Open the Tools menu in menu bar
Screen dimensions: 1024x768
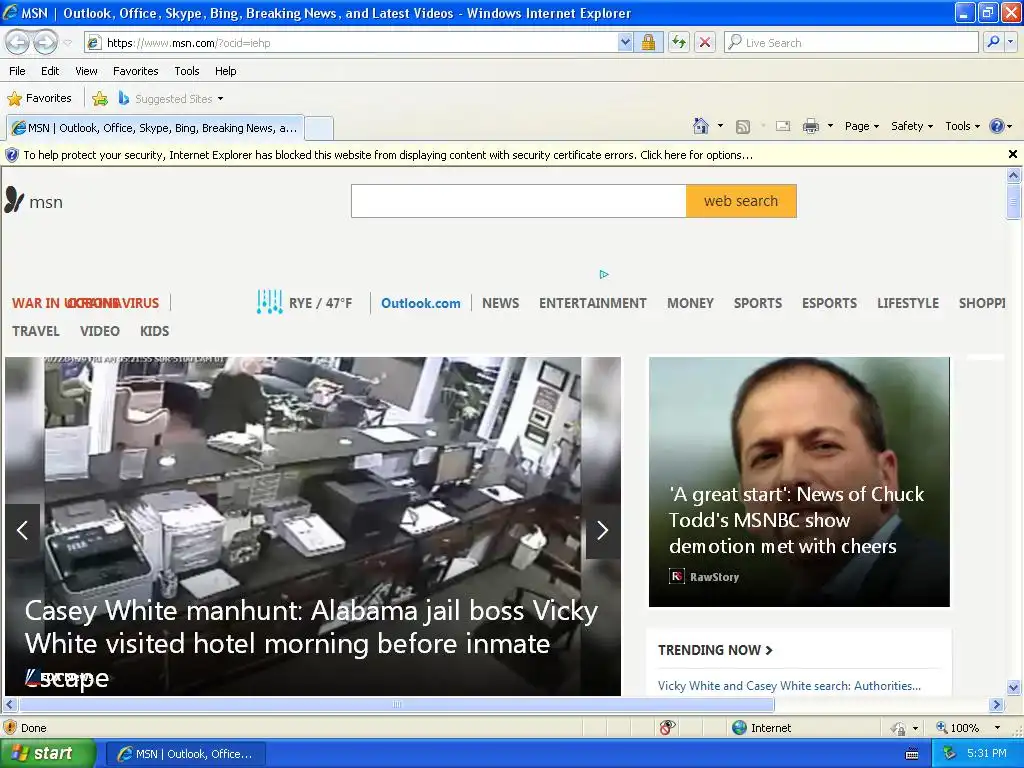point(187,71)
